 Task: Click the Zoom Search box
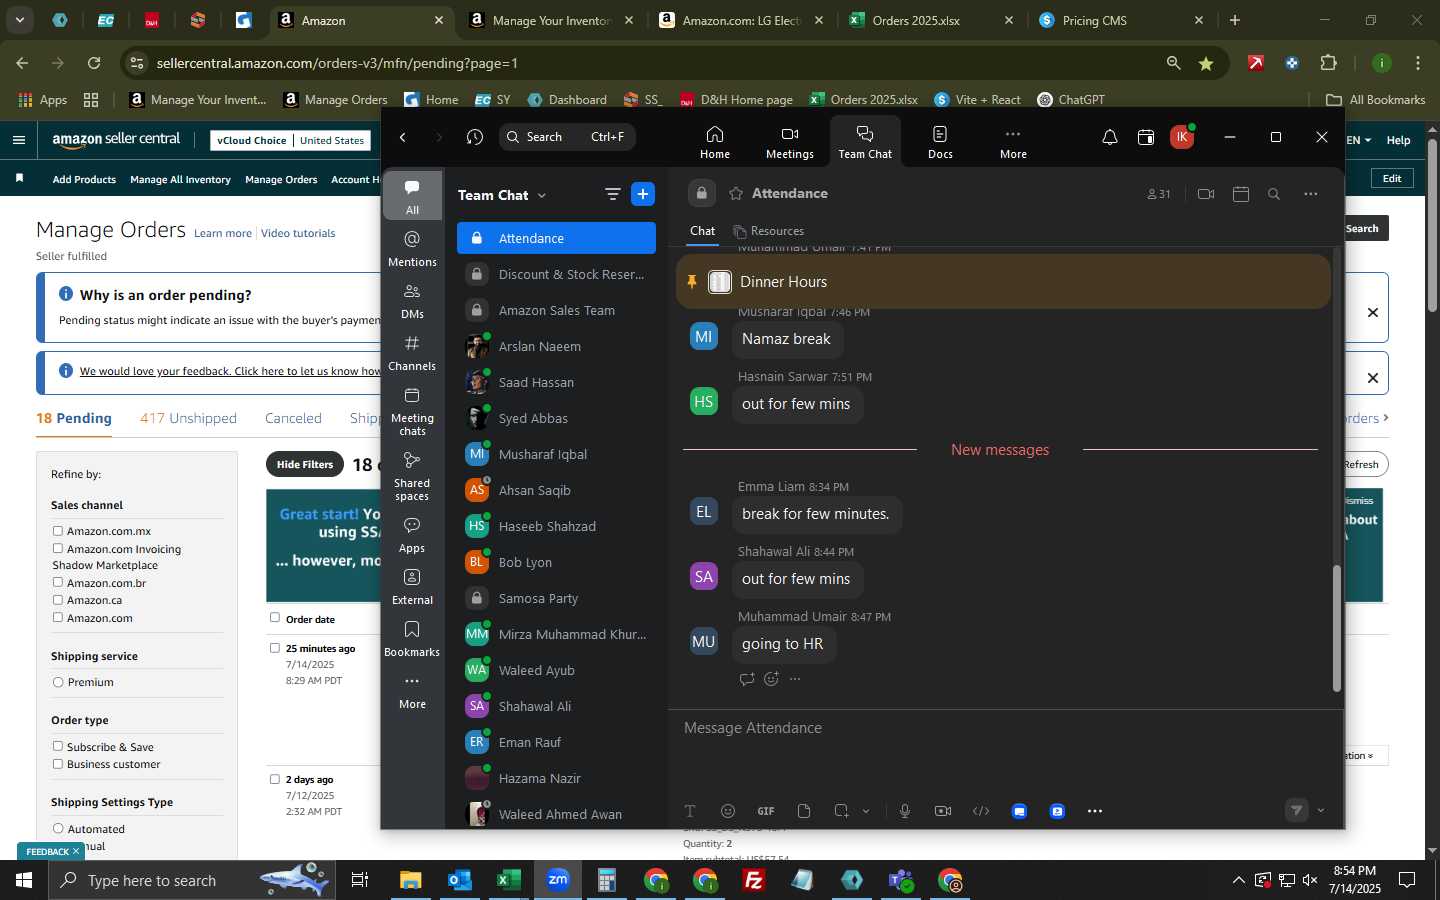(567, 137)
